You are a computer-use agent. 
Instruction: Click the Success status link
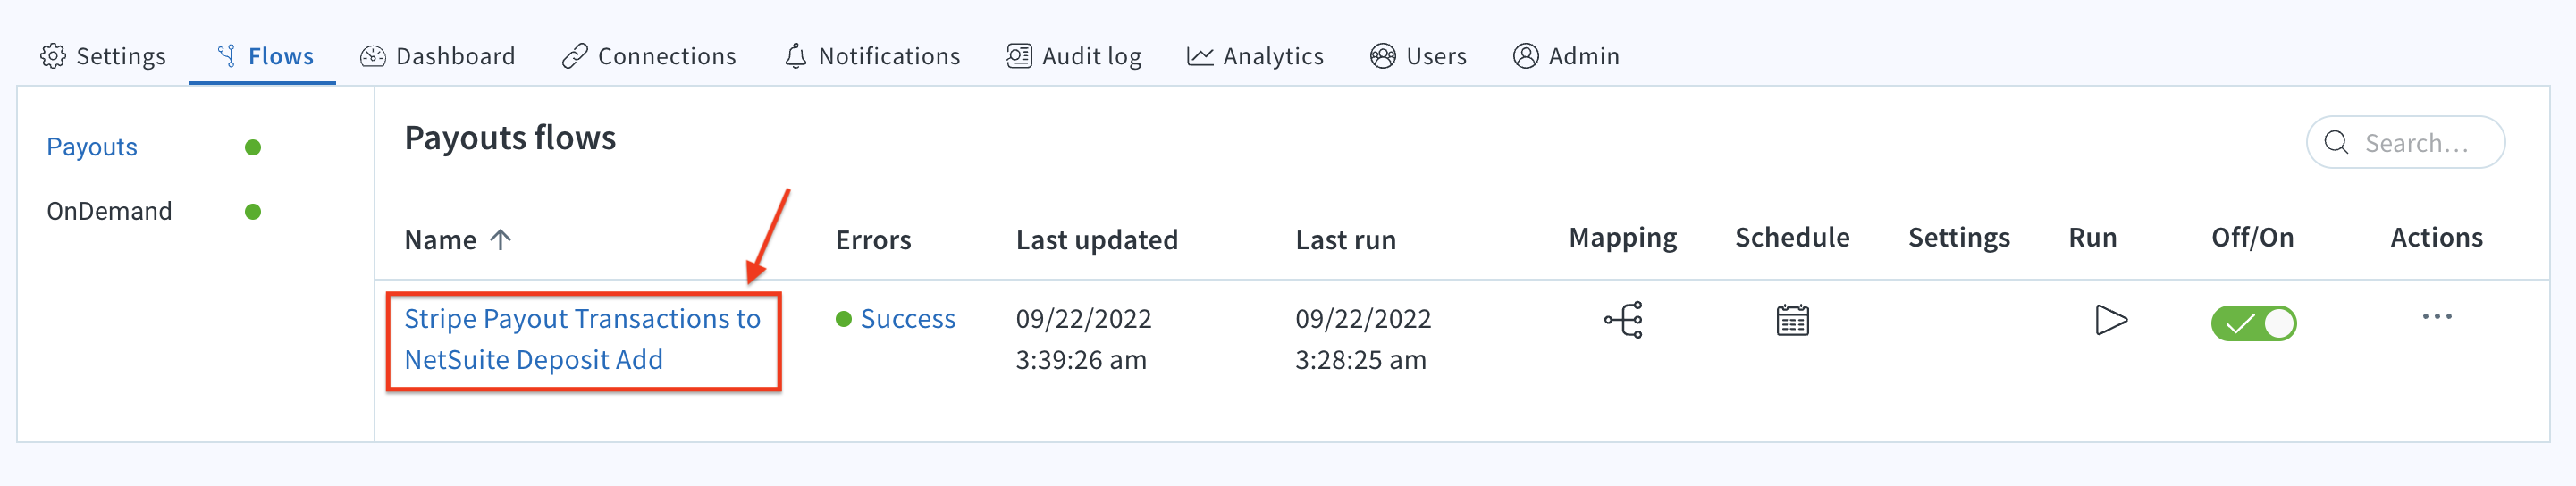(908, 319)
